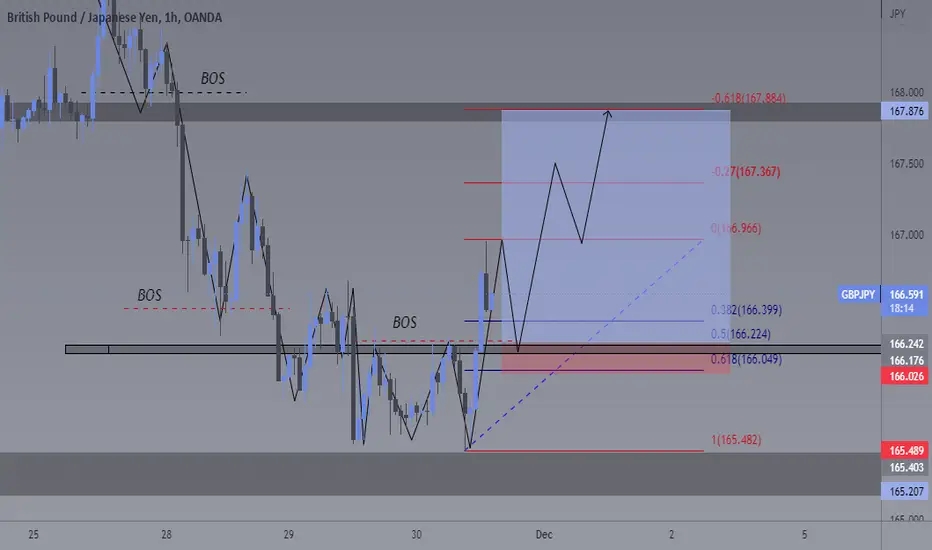Click the 167.876 price axis label
Image resolution: width=932 pixels, height=550 pixels.
coord(906,111)
